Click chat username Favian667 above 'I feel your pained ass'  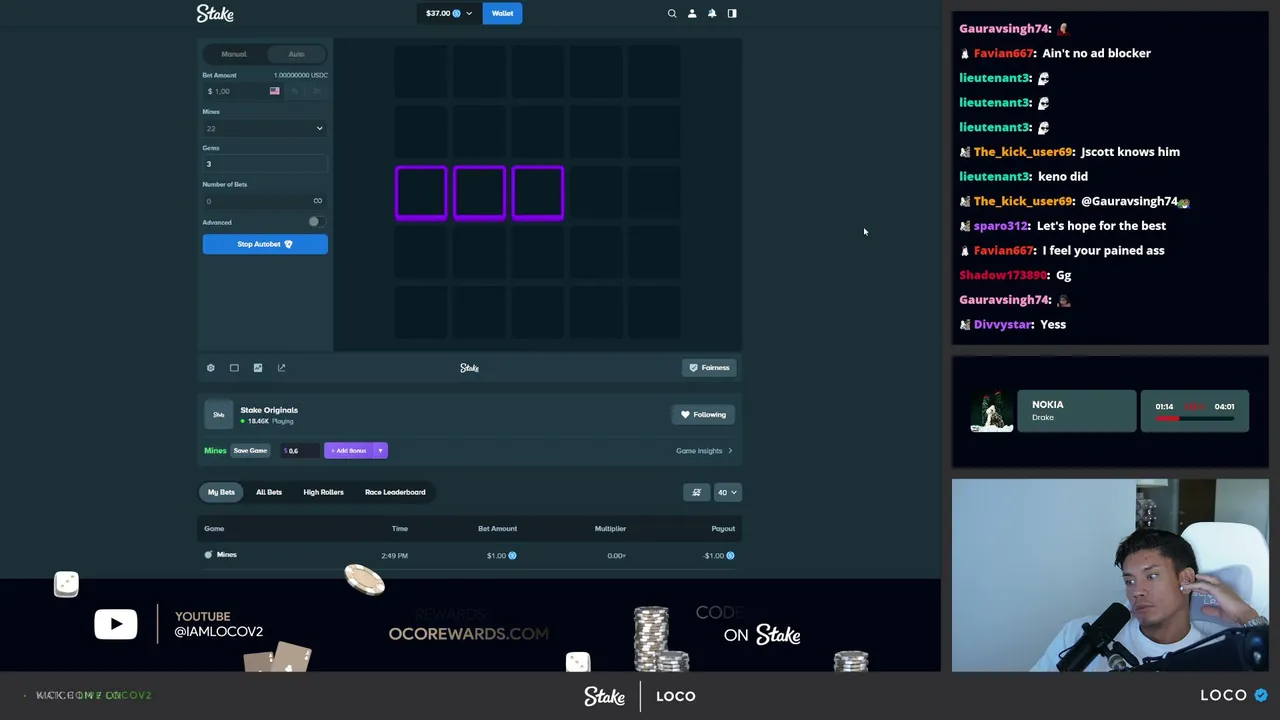pos(1003,250)
